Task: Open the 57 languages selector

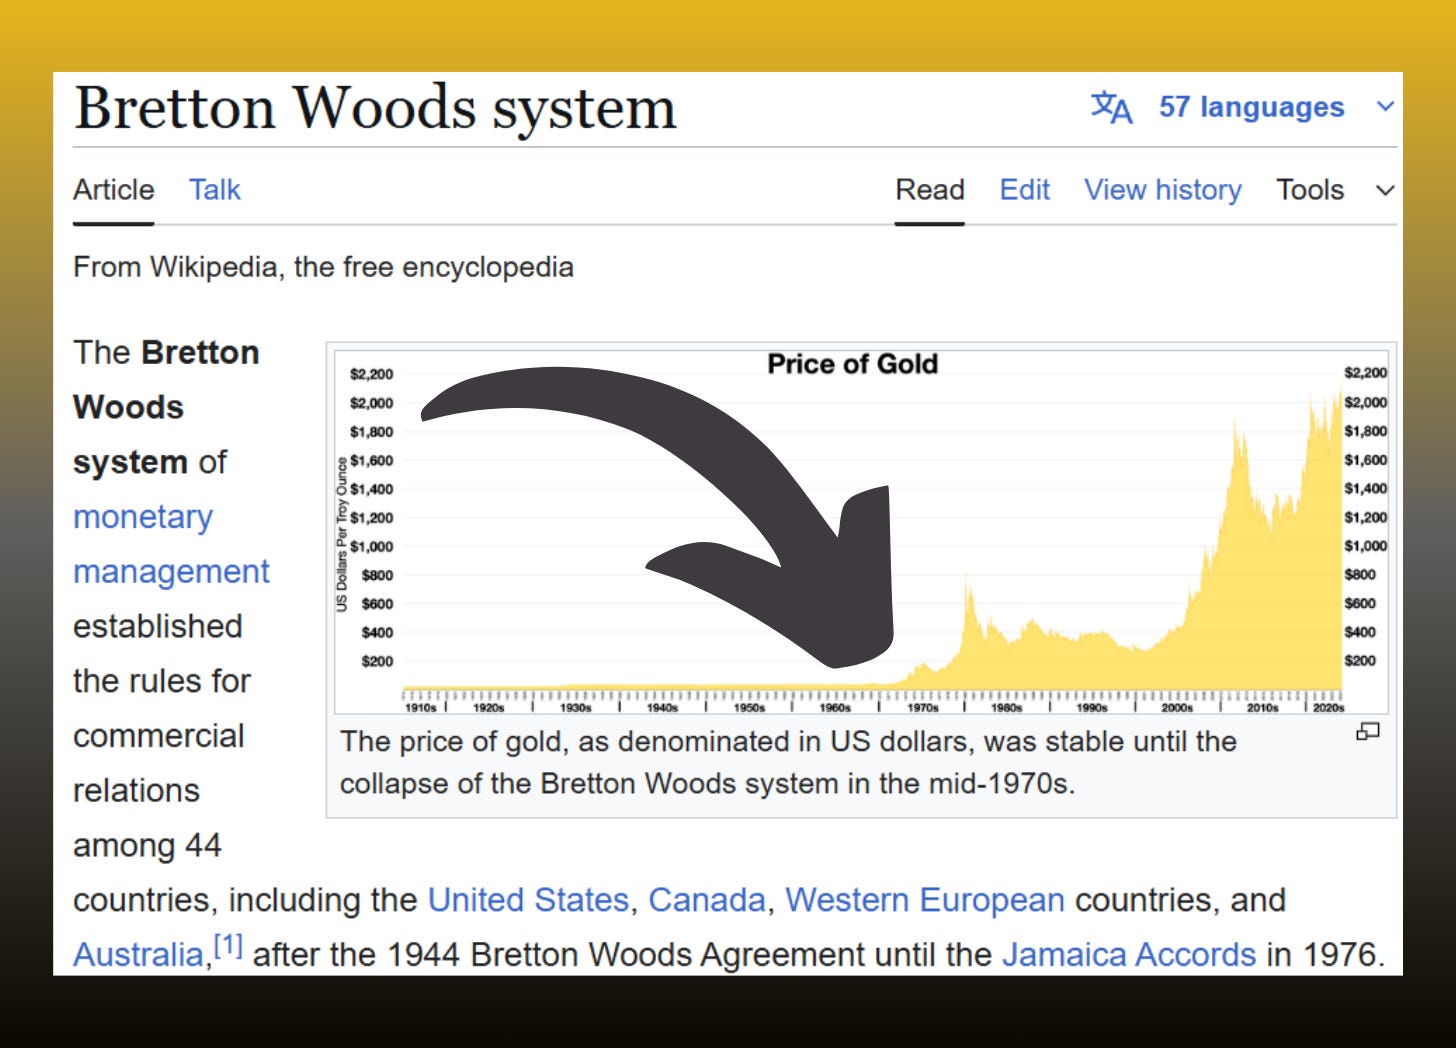Action: click(1251, 107)
